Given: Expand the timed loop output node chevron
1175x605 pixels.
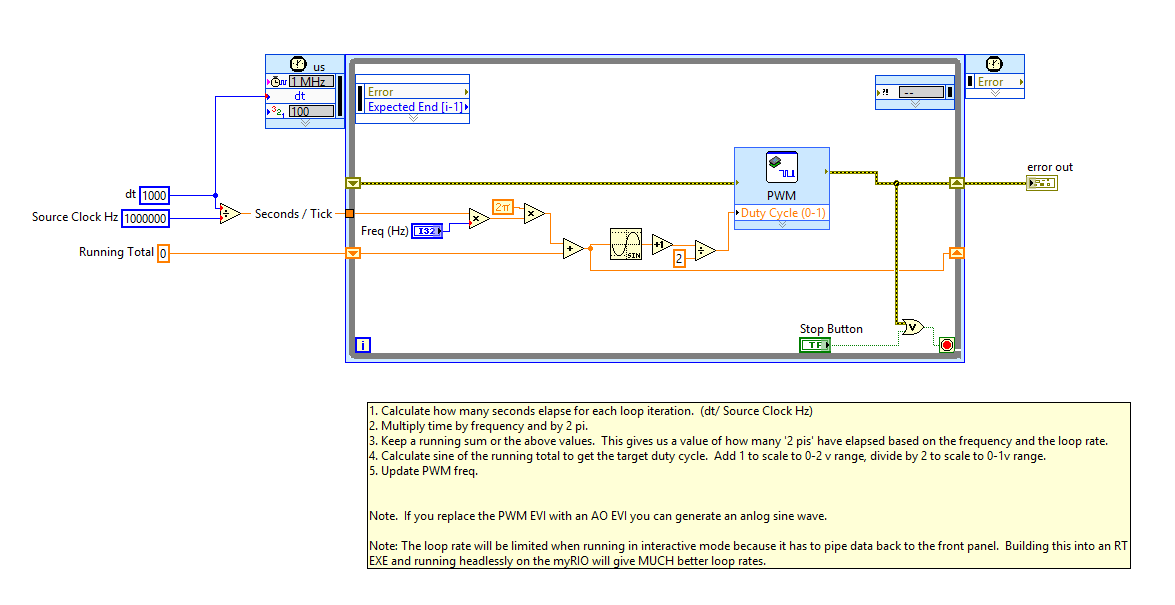Looking at the screenshot, I should 995,94.
